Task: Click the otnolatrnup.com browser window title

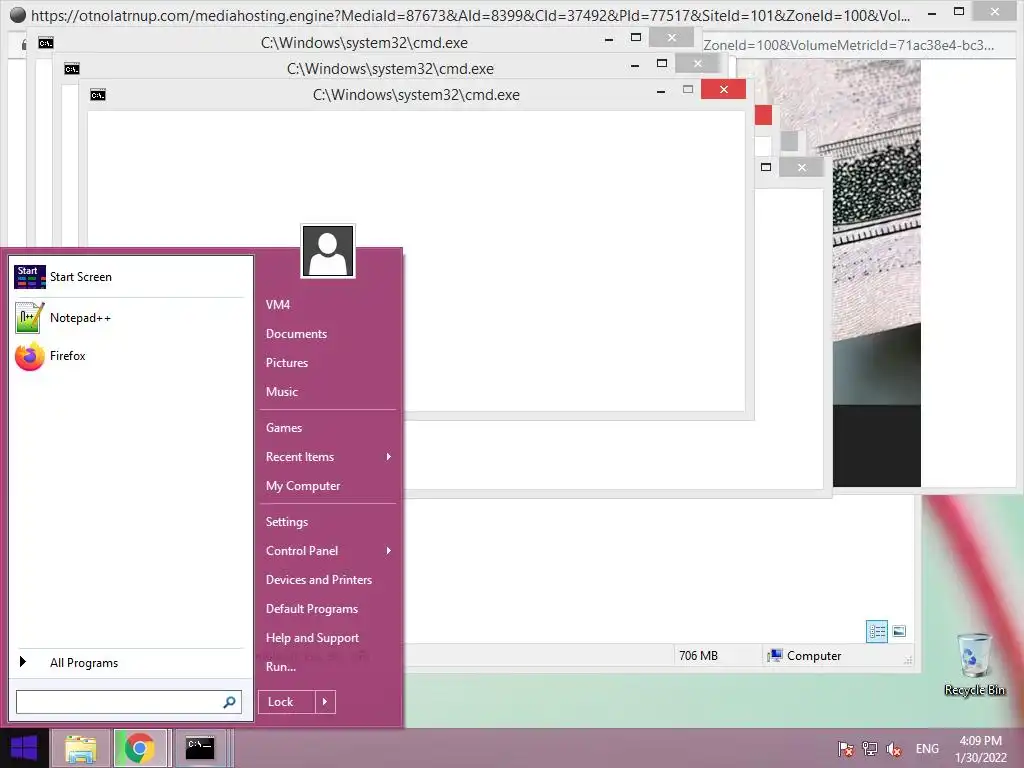Action: pyautogui.click(x=470, y=15)
